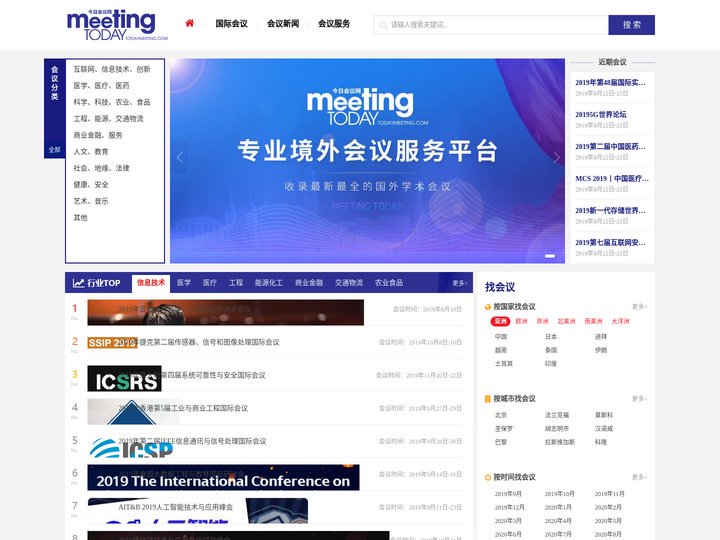The height and width of the screenshot is (540, 720).
Task: Click 全部 under 会议分类 sidebar
Action: (x=55, y=150)
